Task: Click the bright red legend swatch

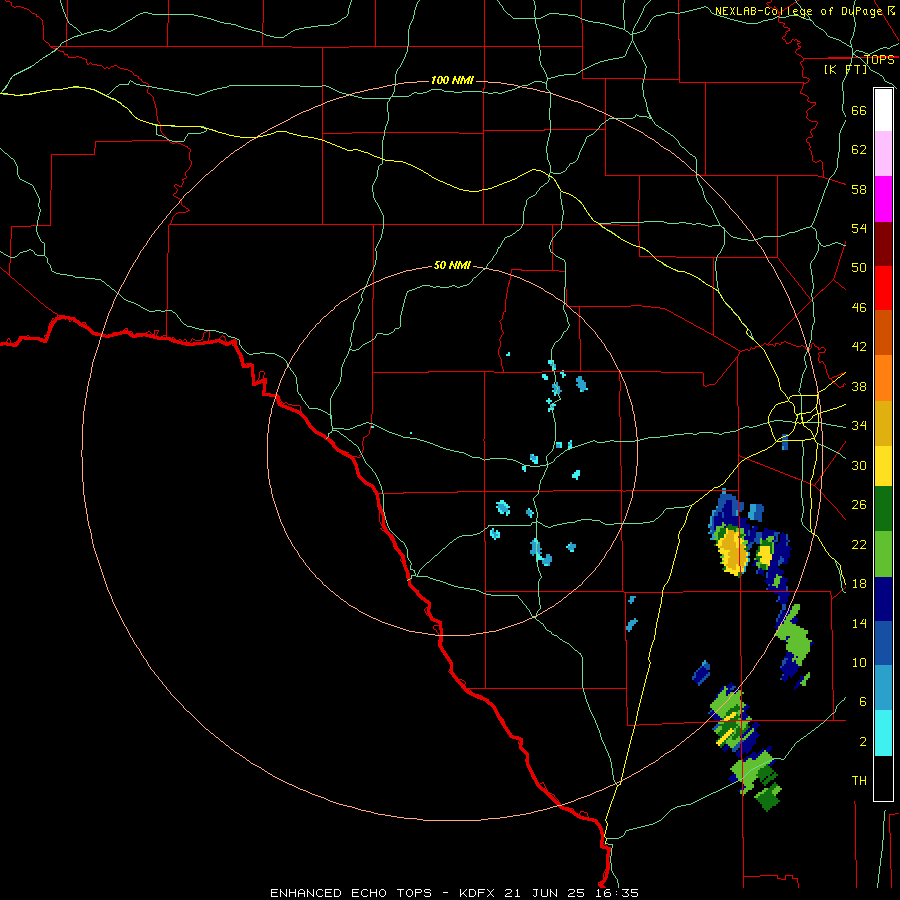Action: (x=883, y=288)
